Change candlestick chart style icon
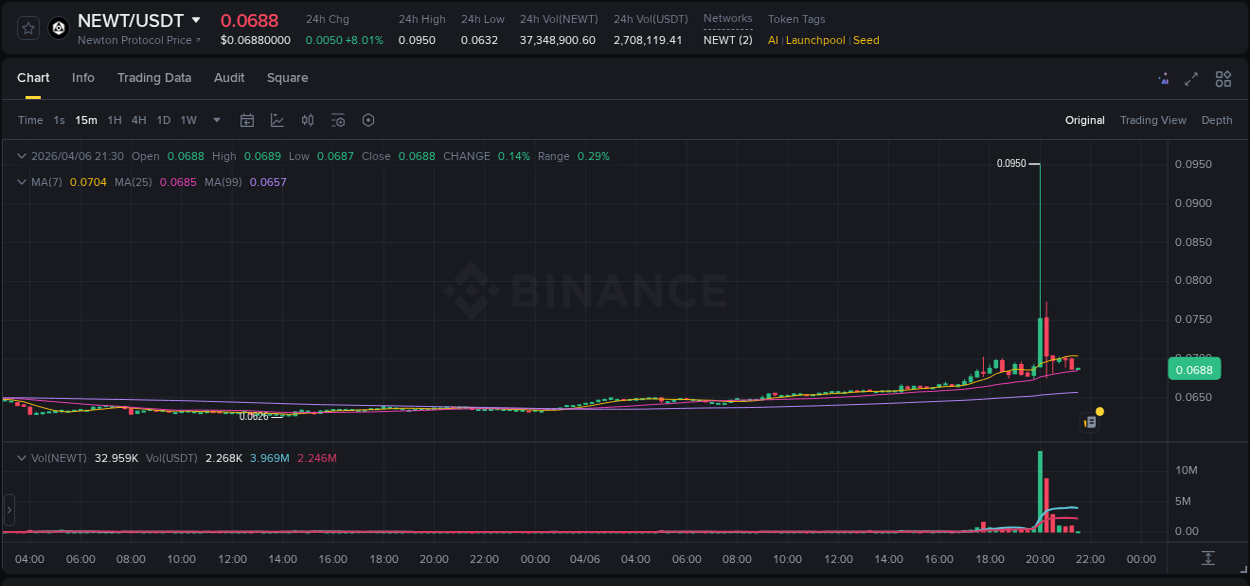 [x=308, y=120]
